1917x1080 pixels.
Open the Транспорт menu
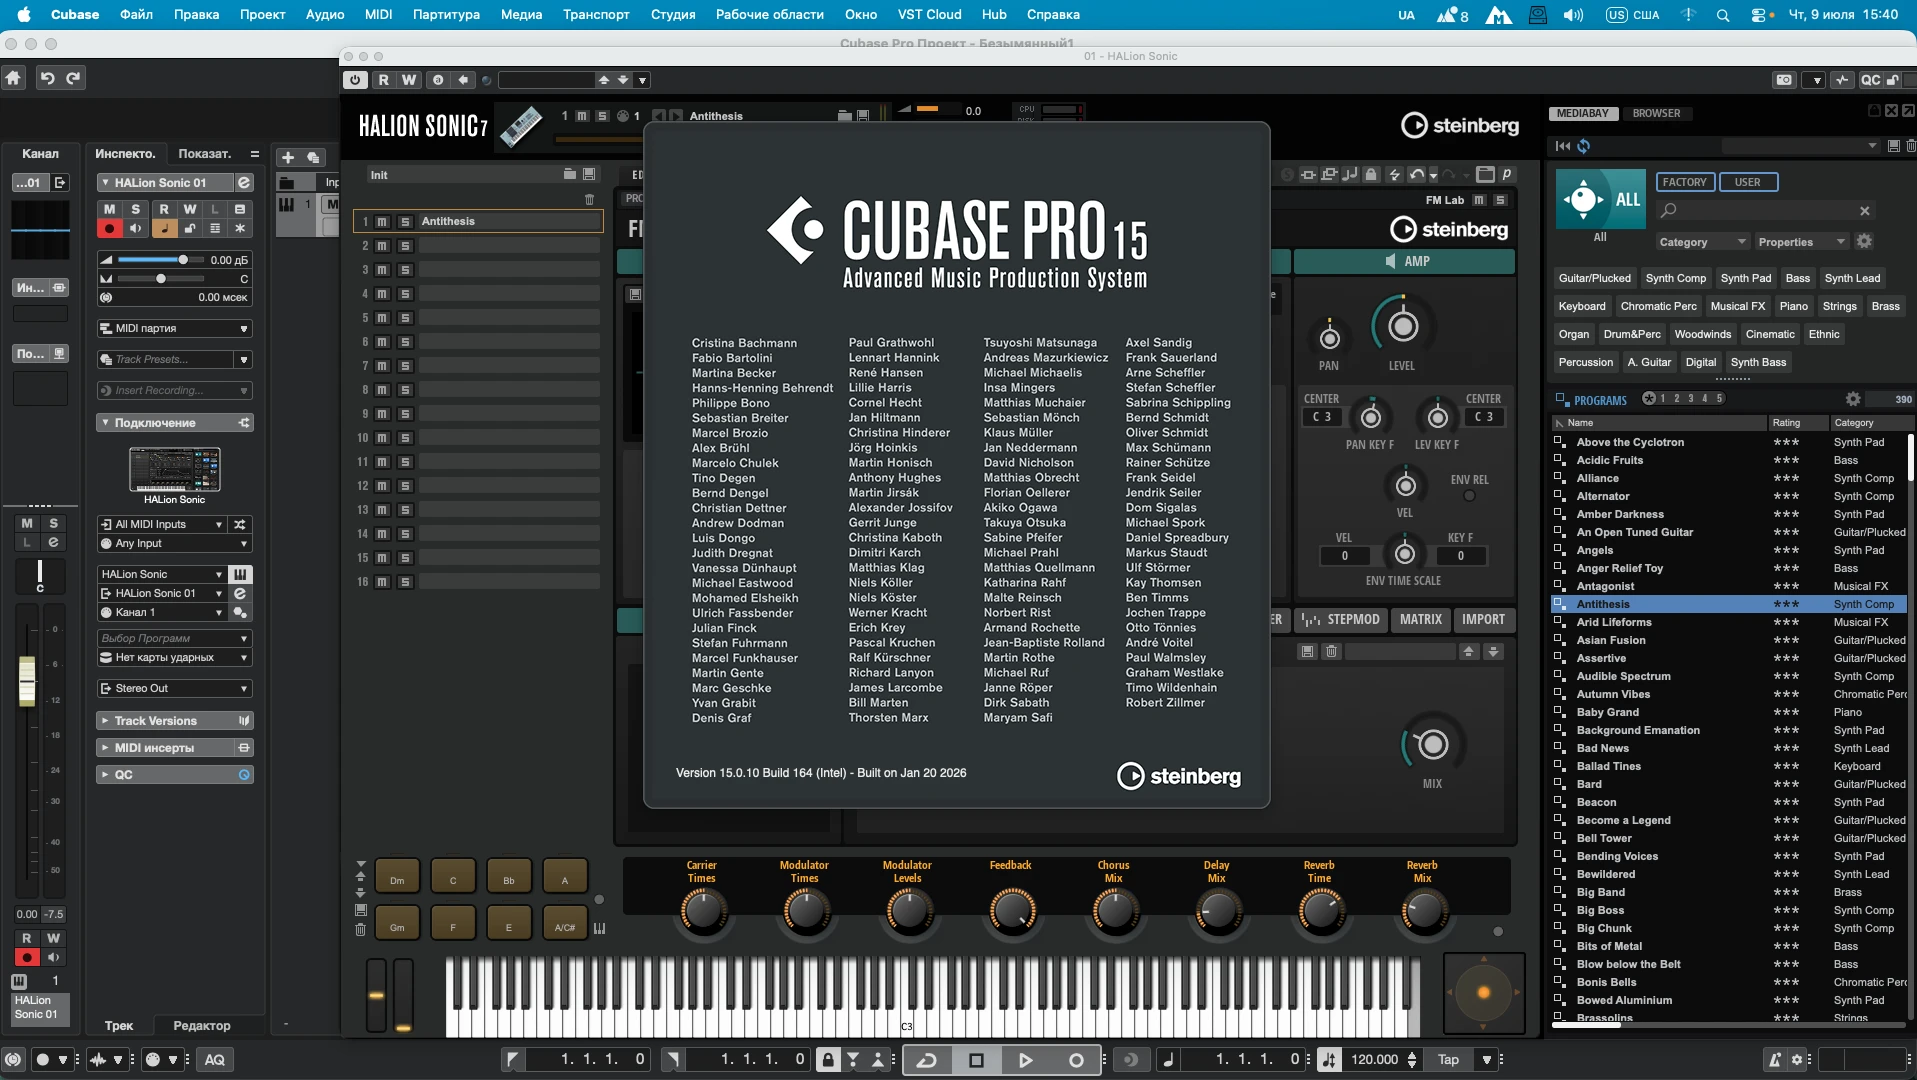[596, 15]
